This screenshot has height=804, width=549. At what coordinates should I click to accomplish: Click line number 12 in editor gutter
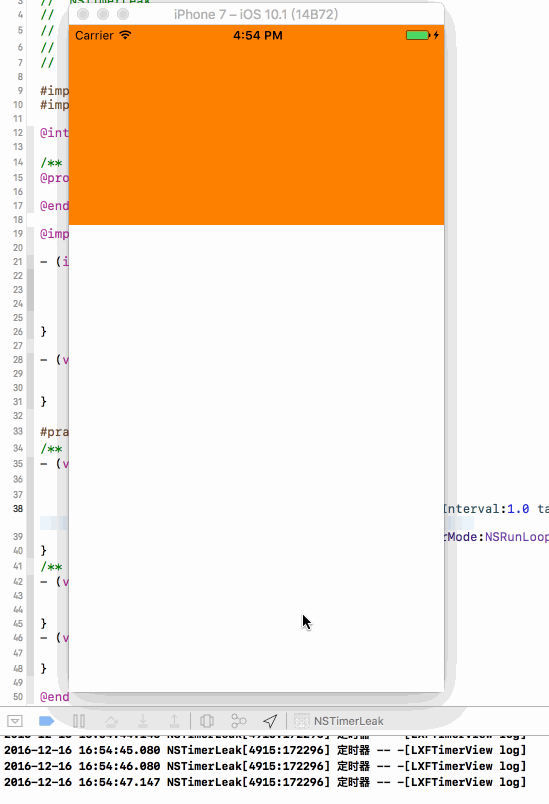(18, 133)
